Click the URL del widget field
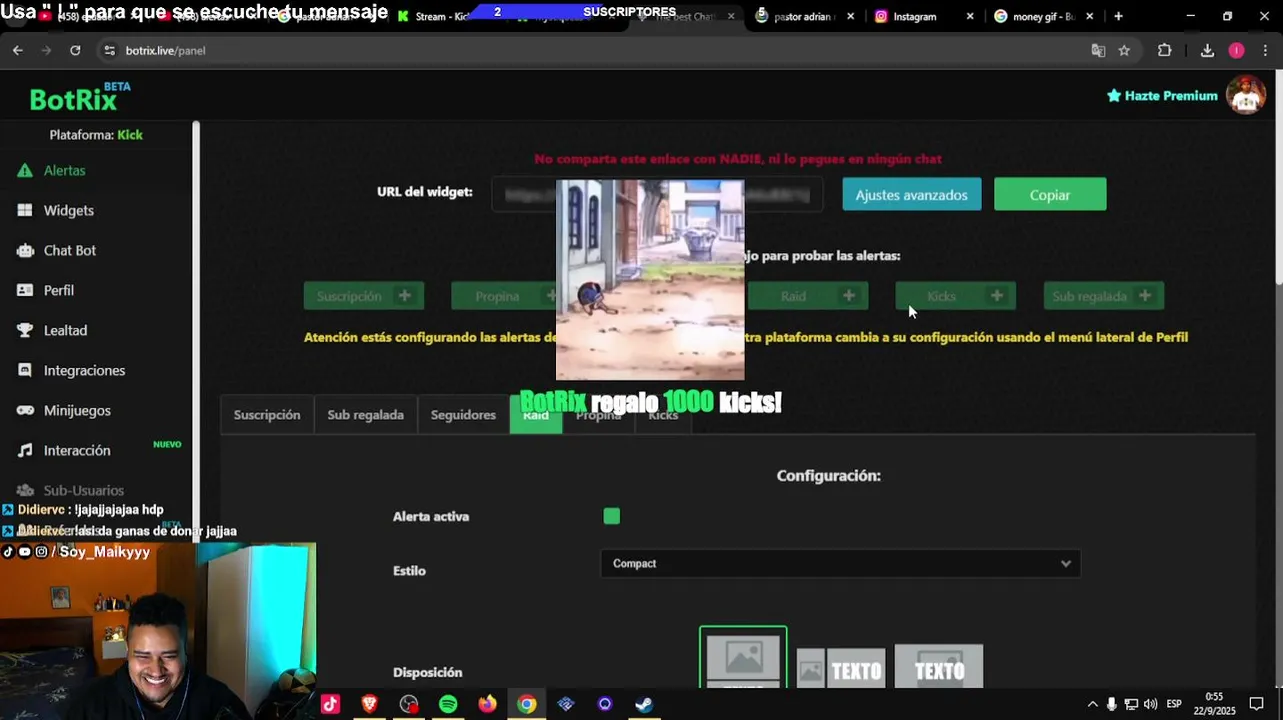 pyautogui.click(x=657, y=195)
